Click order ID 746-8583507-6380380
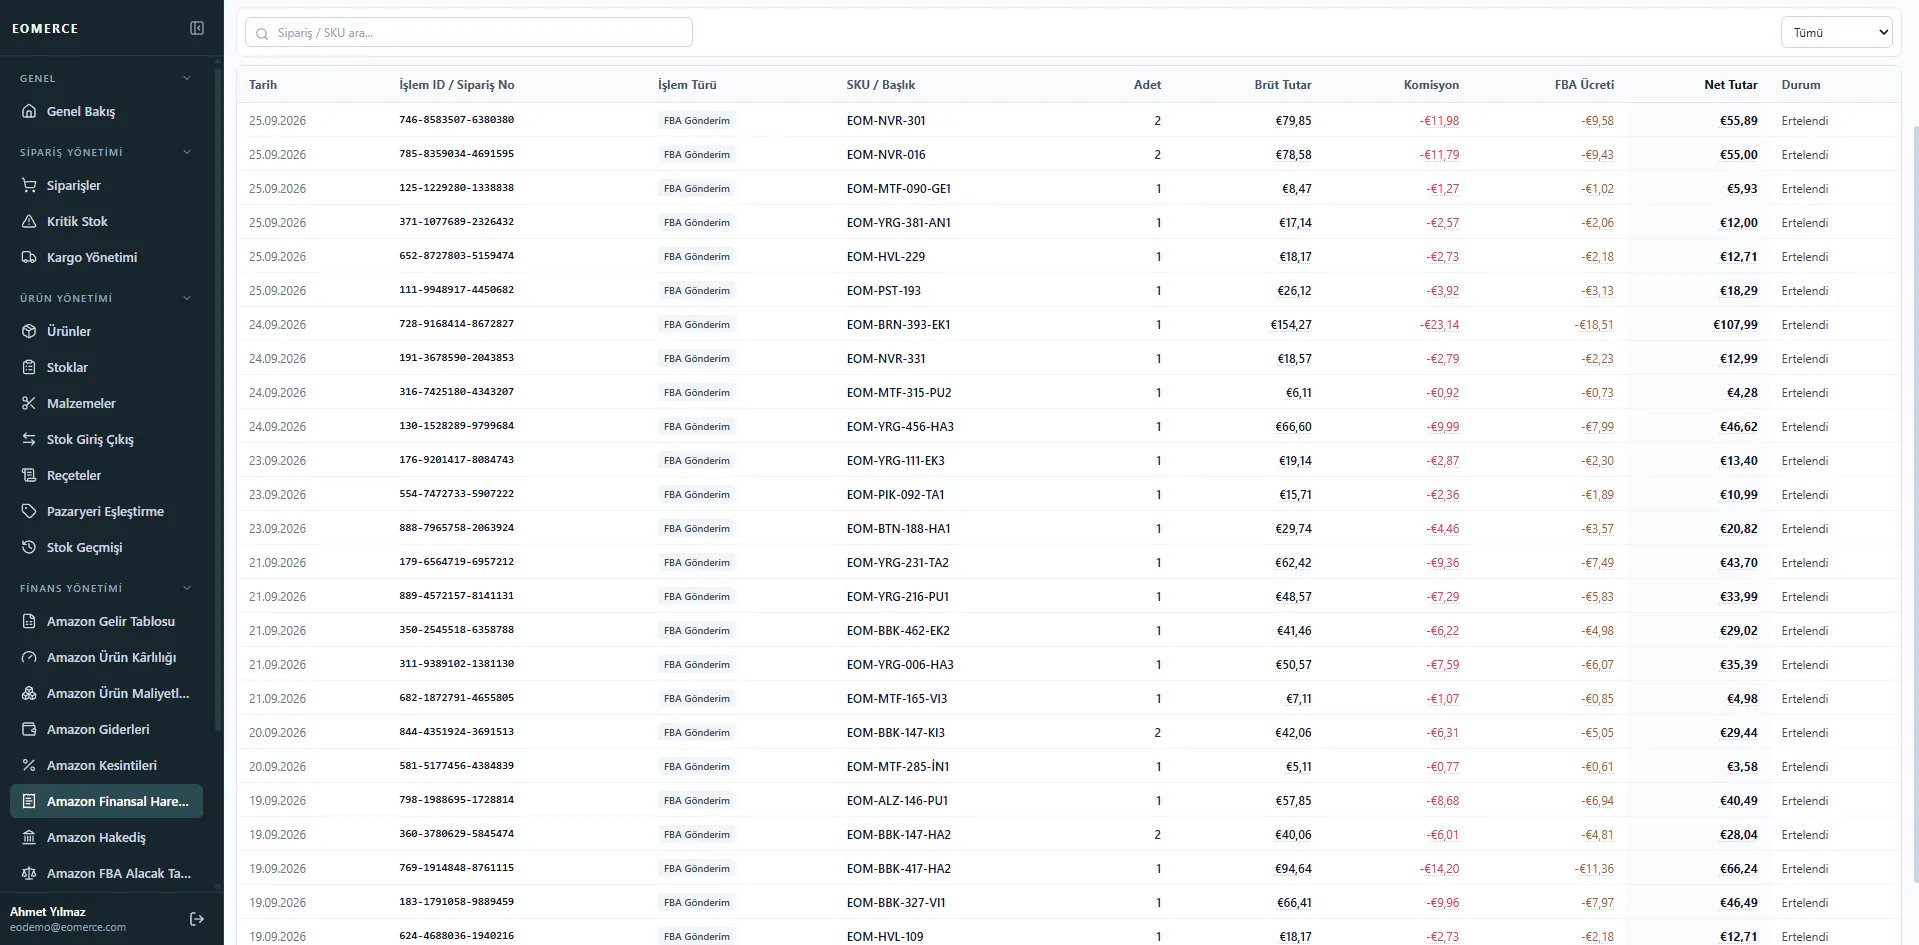Image resolution: width=1919 pixels, height=945 pixels. coord(456,120)
